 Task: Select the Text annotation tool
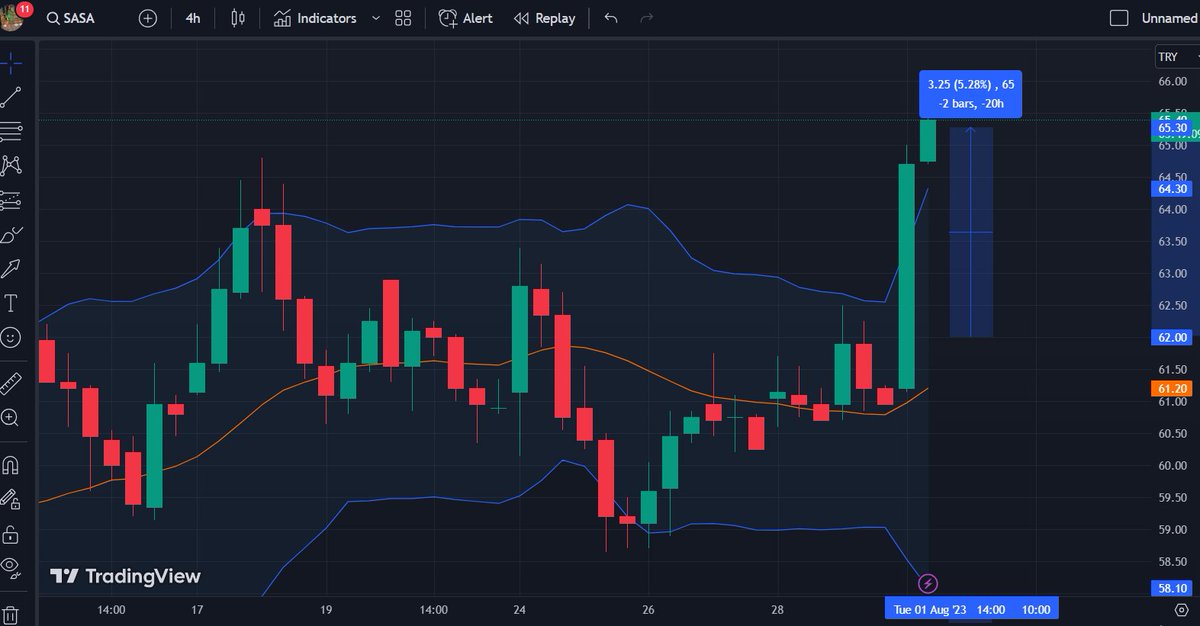(x=11, y=303)
